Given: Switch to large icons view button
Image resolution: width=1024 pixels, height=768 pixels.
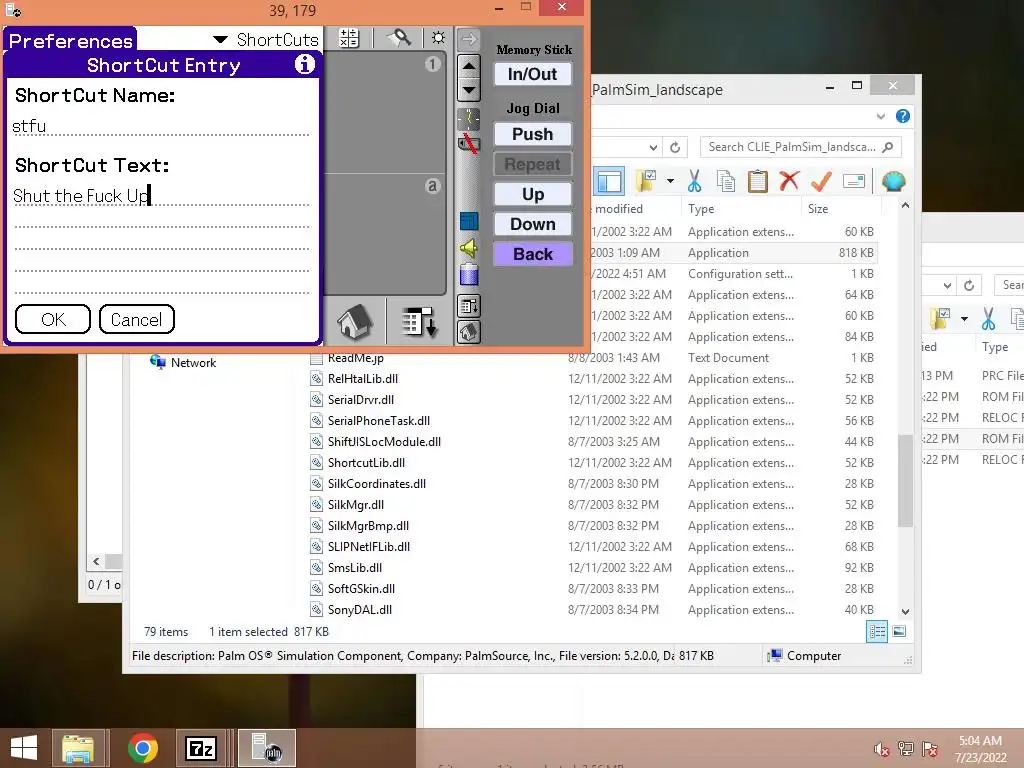Looking at the screenshot, I should [x=899, y=632].
